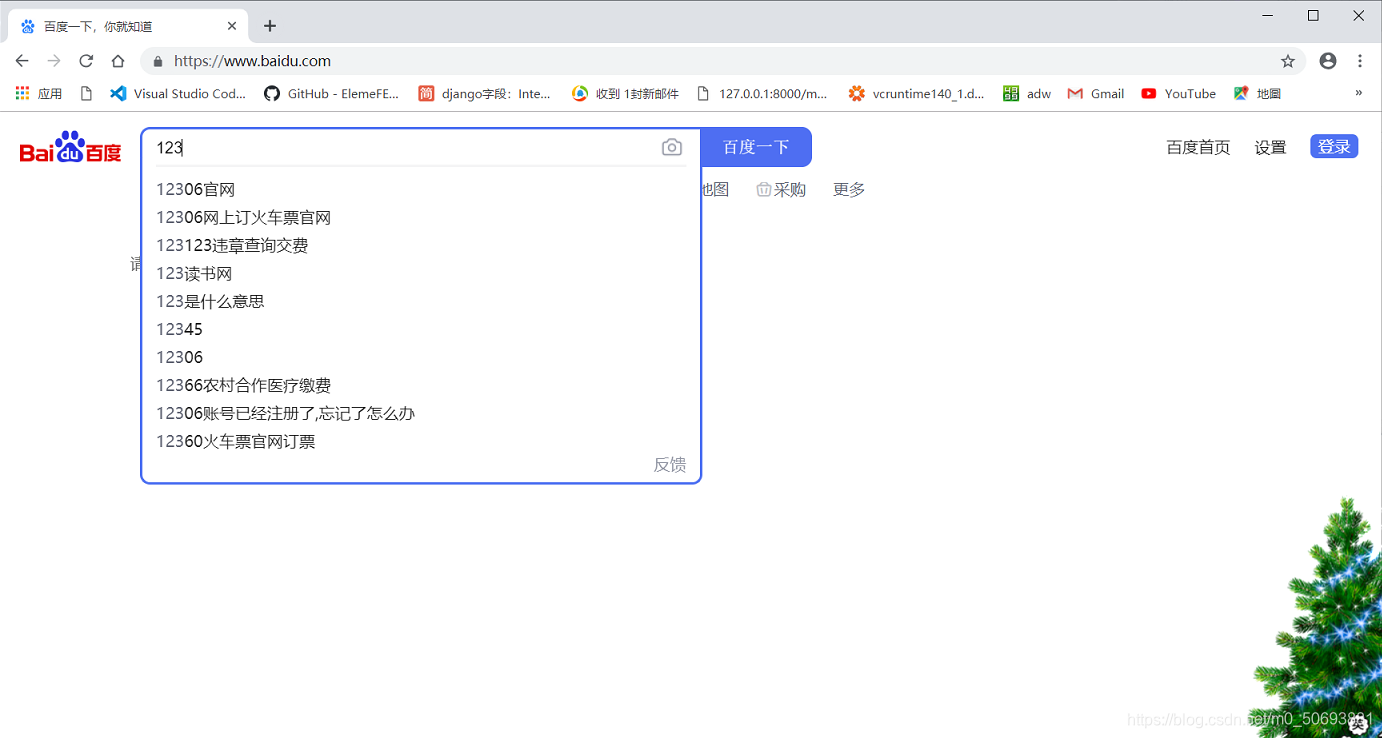Click the Baidu logo
The width and height of the screenshot is (1382, 738).
click(71, 148)
